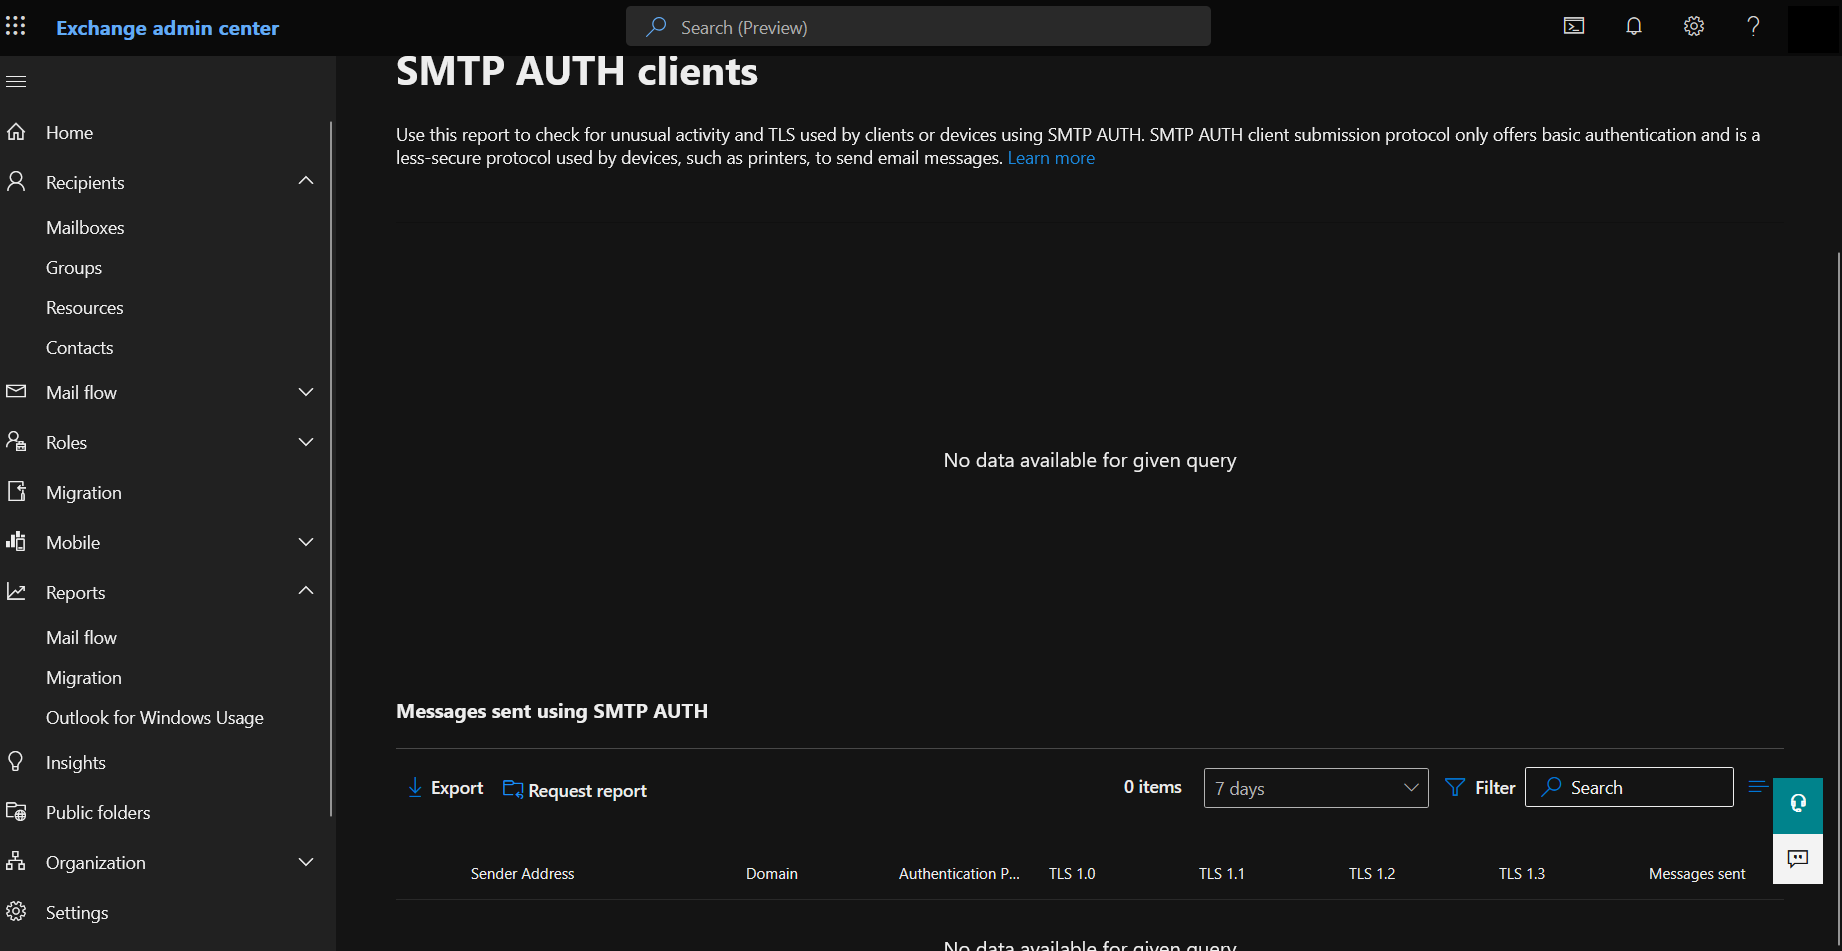
Task: Click the Migration icon next to Migration
Action: 16,491
